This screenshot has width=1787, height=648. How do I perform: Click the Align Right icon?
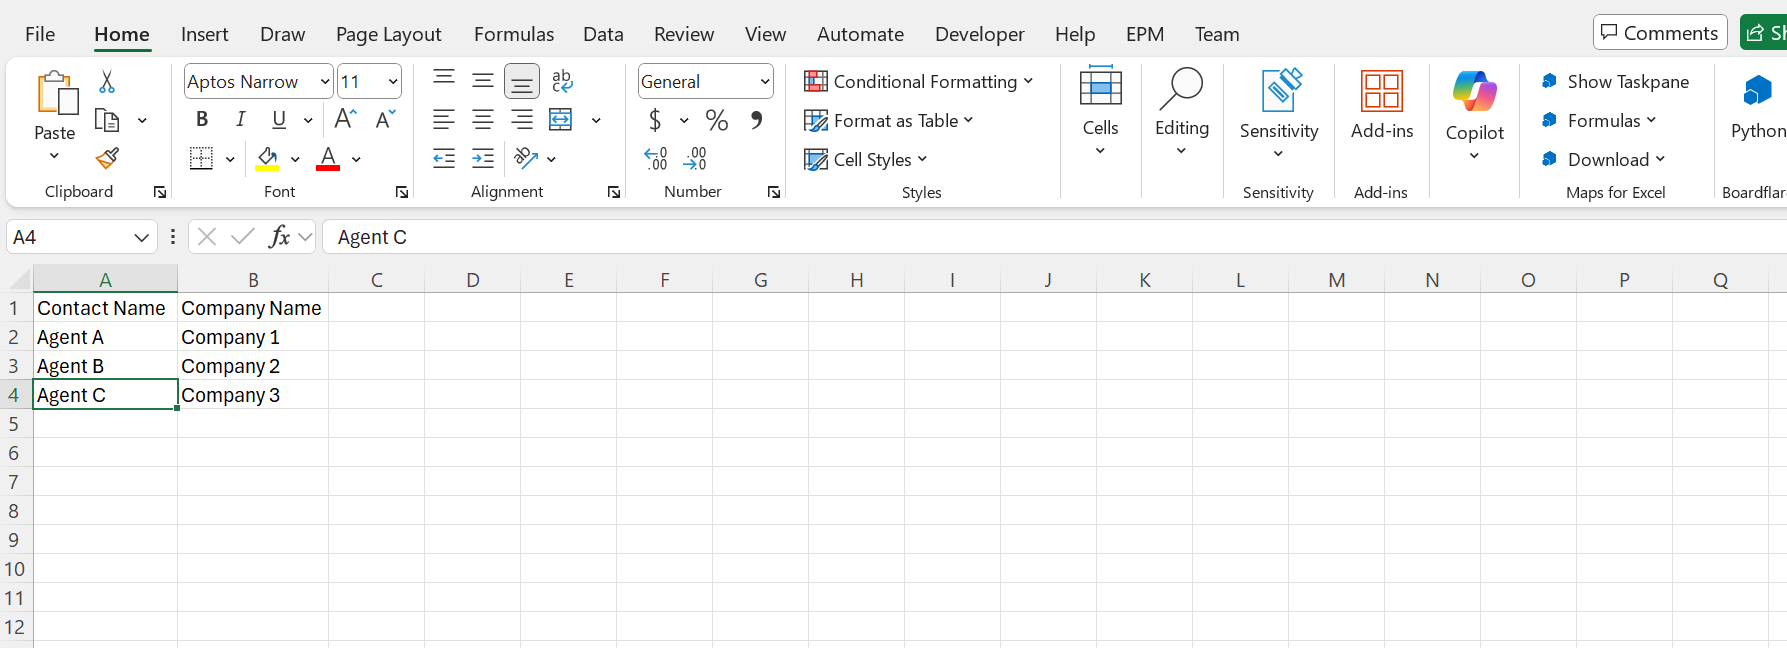[522, 120]
